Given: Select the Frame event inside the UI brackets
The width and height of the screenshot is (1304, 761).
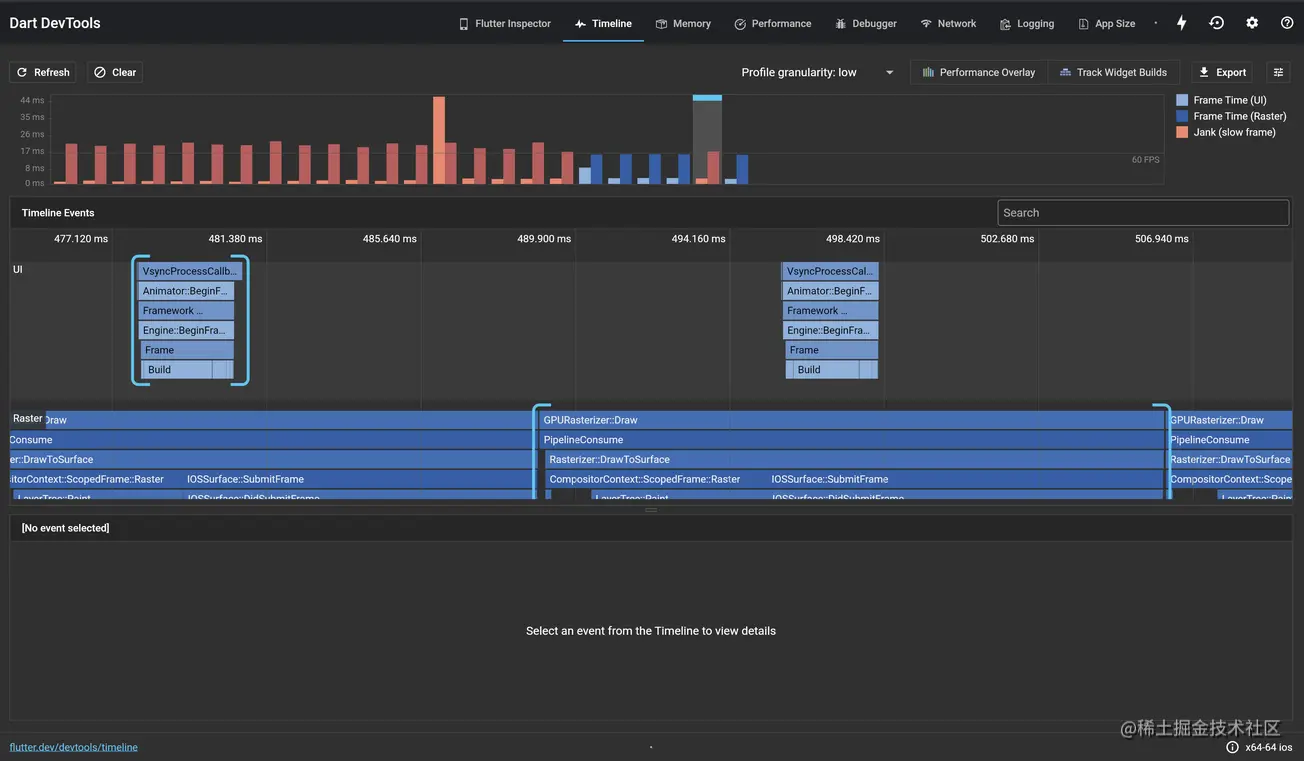Looking at the screenshot, I should (187, 350).
